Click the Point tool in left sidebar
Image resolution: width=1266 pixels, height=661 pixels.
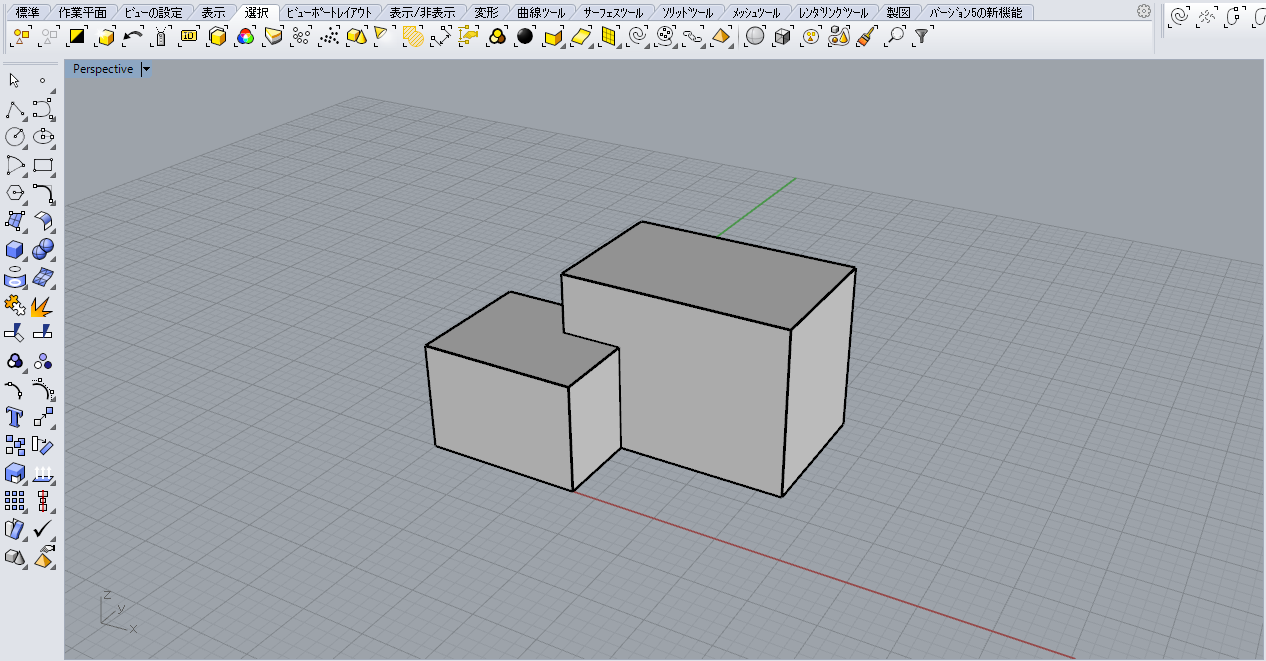pyautogui.click(x=43, y=81)
